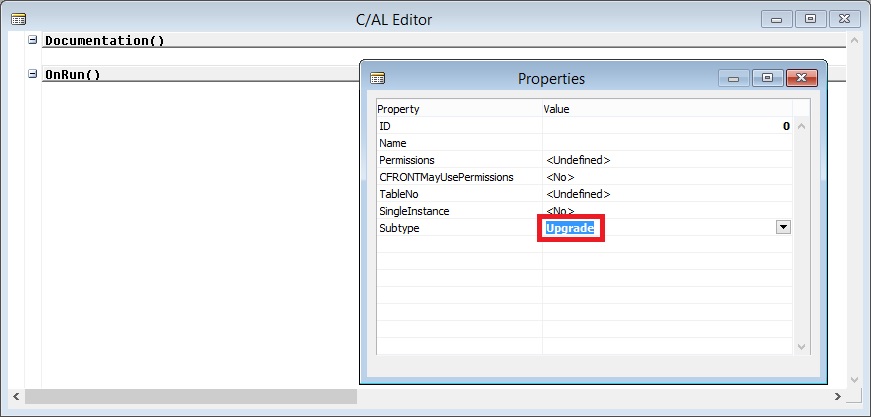The image size is (871, 417).
Task: Click the Name property value cell
Action: (666, 143)
